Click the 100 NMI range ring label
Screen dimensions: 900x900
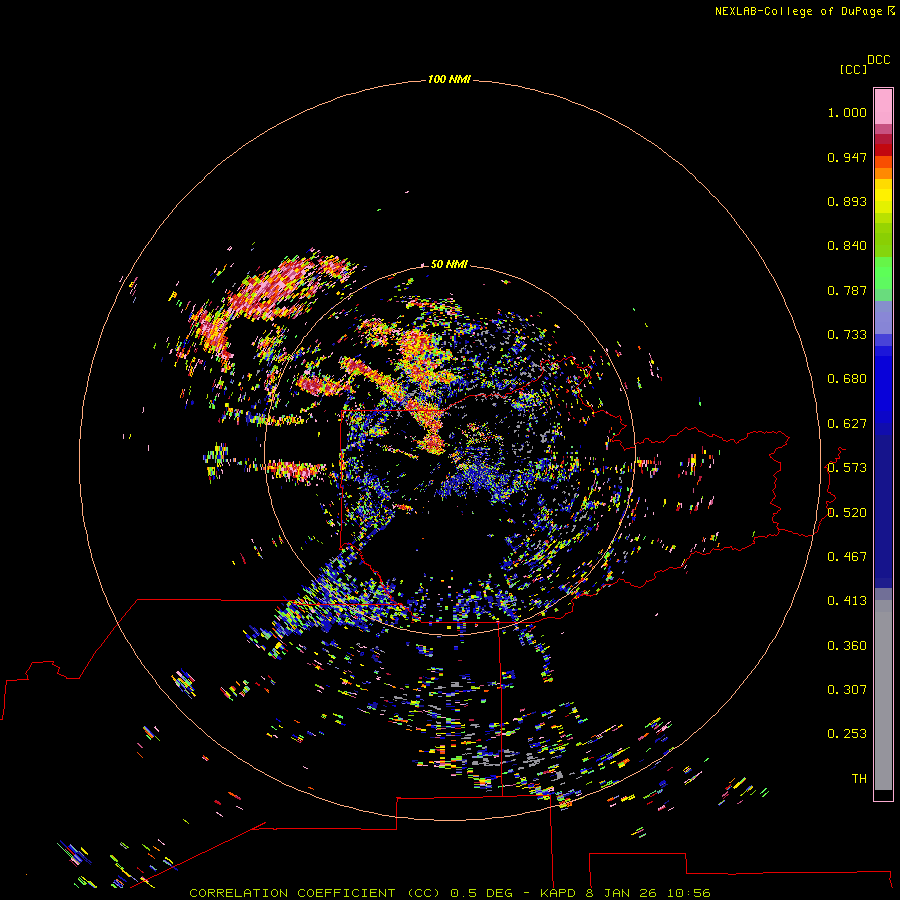449,79
